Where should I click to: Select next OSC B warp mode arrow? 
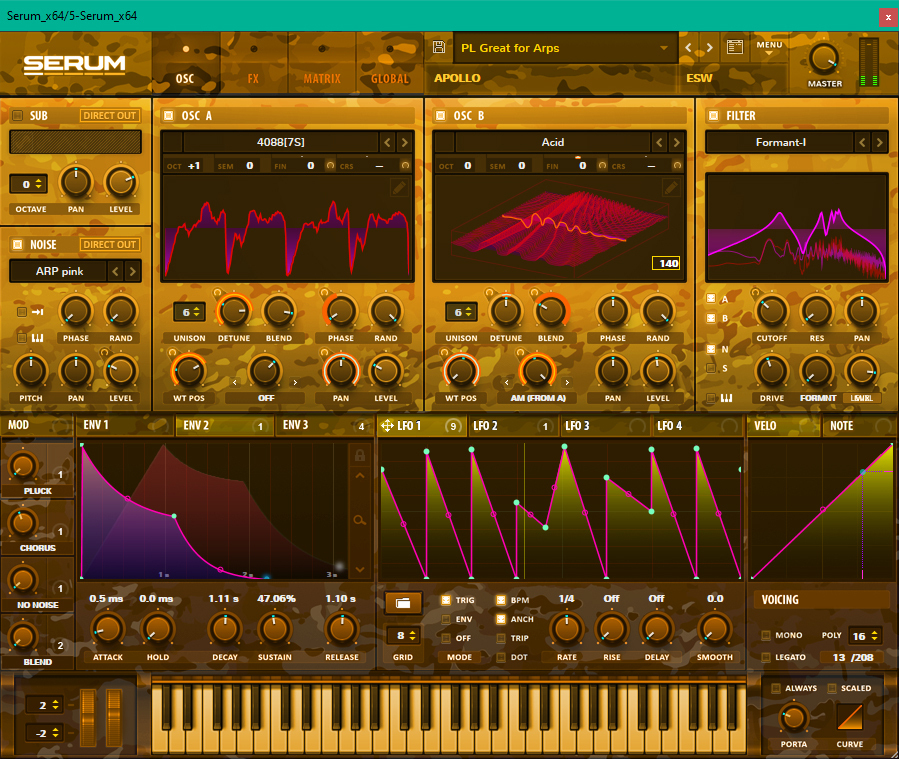[x=567, y=382]
